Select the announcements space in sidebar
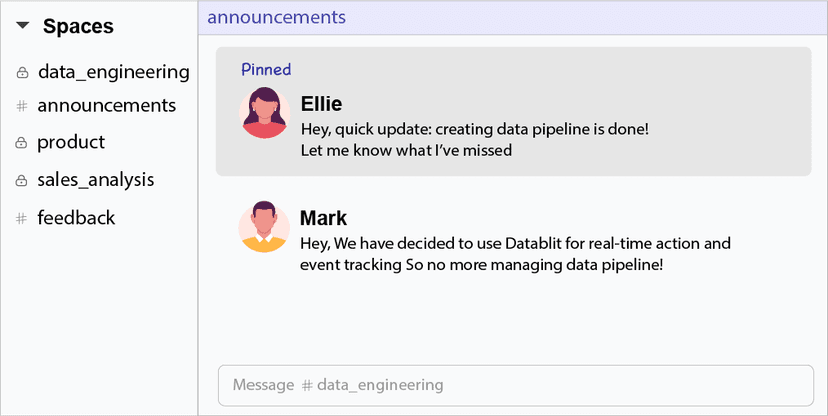This screenshot has width=828, height=416. click(x=106, y=105)
